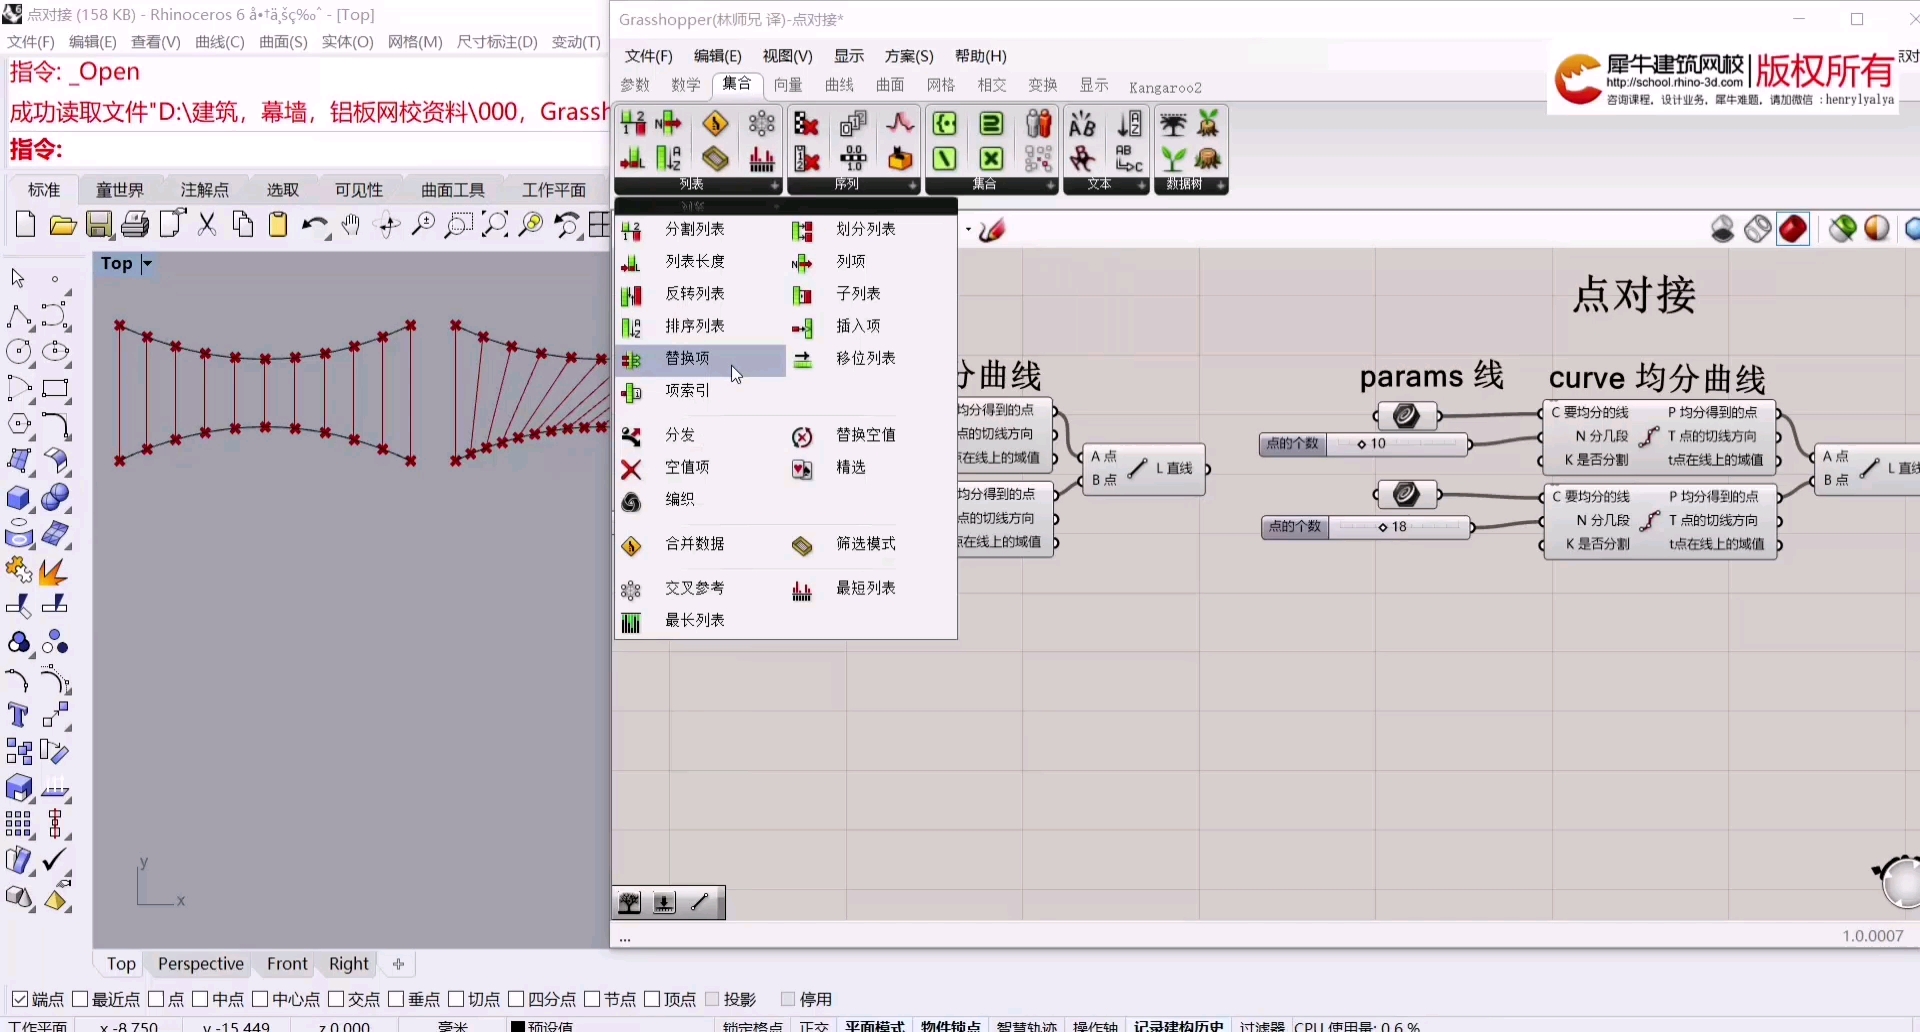The width and height of the screenshot is (1920, 1032).
Task: Switch to the Kangaroo2 tab
Action: 1165,87
